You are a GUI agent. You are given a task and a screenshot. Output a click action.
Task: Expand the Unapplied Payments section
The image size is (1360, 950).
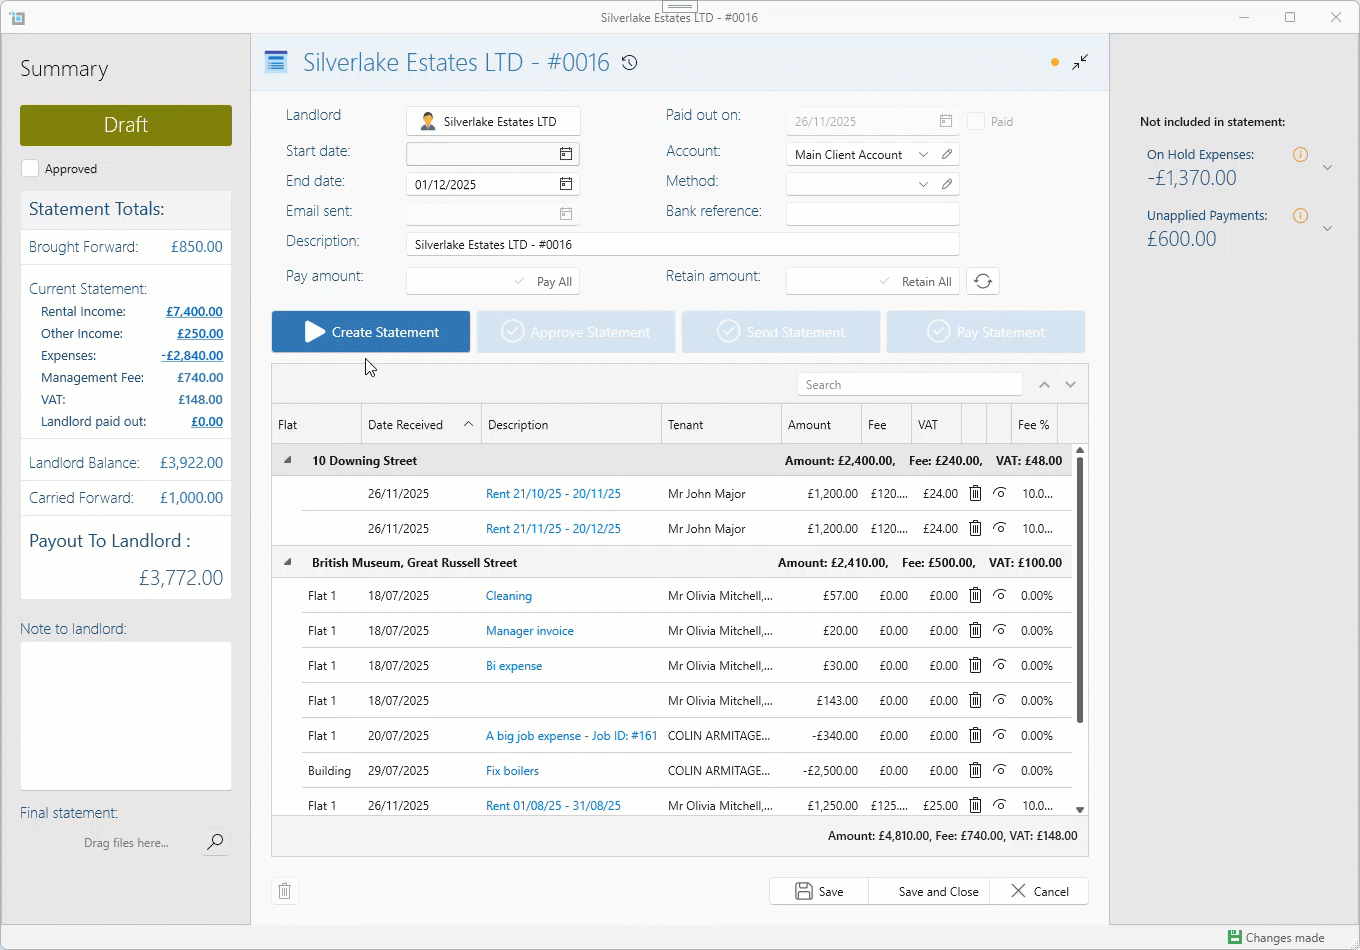pos(1327,229)
